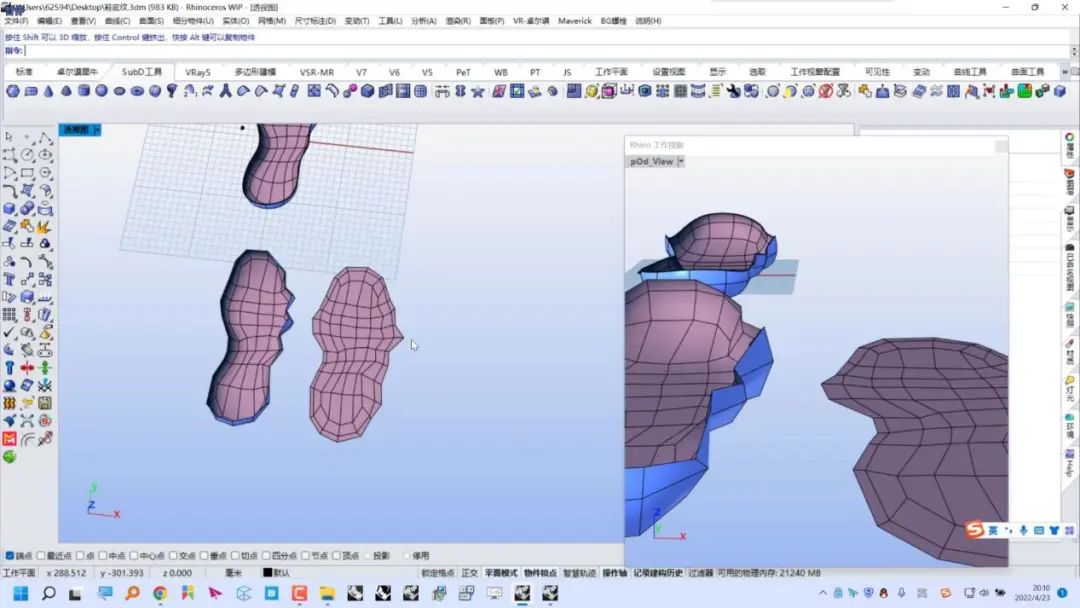Enable the 顶点 vertex osnap checkbox

pos(337,556)
